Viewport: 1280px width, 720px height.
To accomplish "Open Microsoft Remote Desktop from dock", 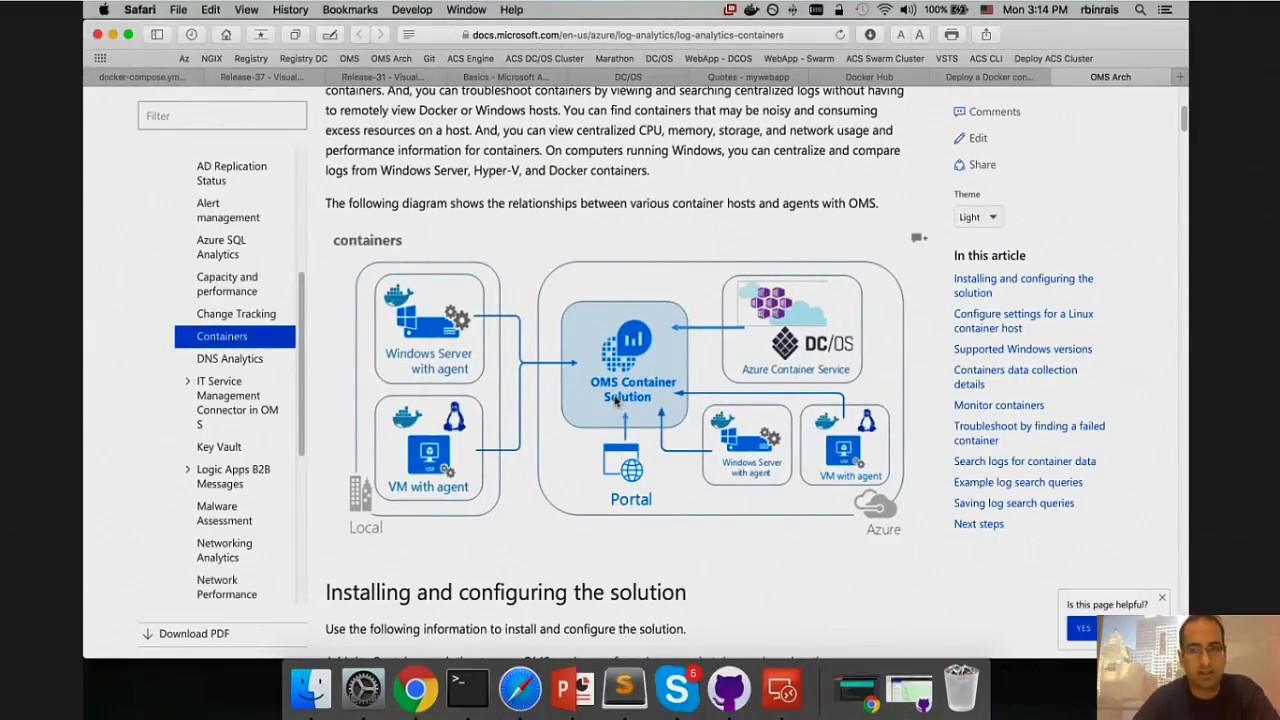I will tap(782, 688).
